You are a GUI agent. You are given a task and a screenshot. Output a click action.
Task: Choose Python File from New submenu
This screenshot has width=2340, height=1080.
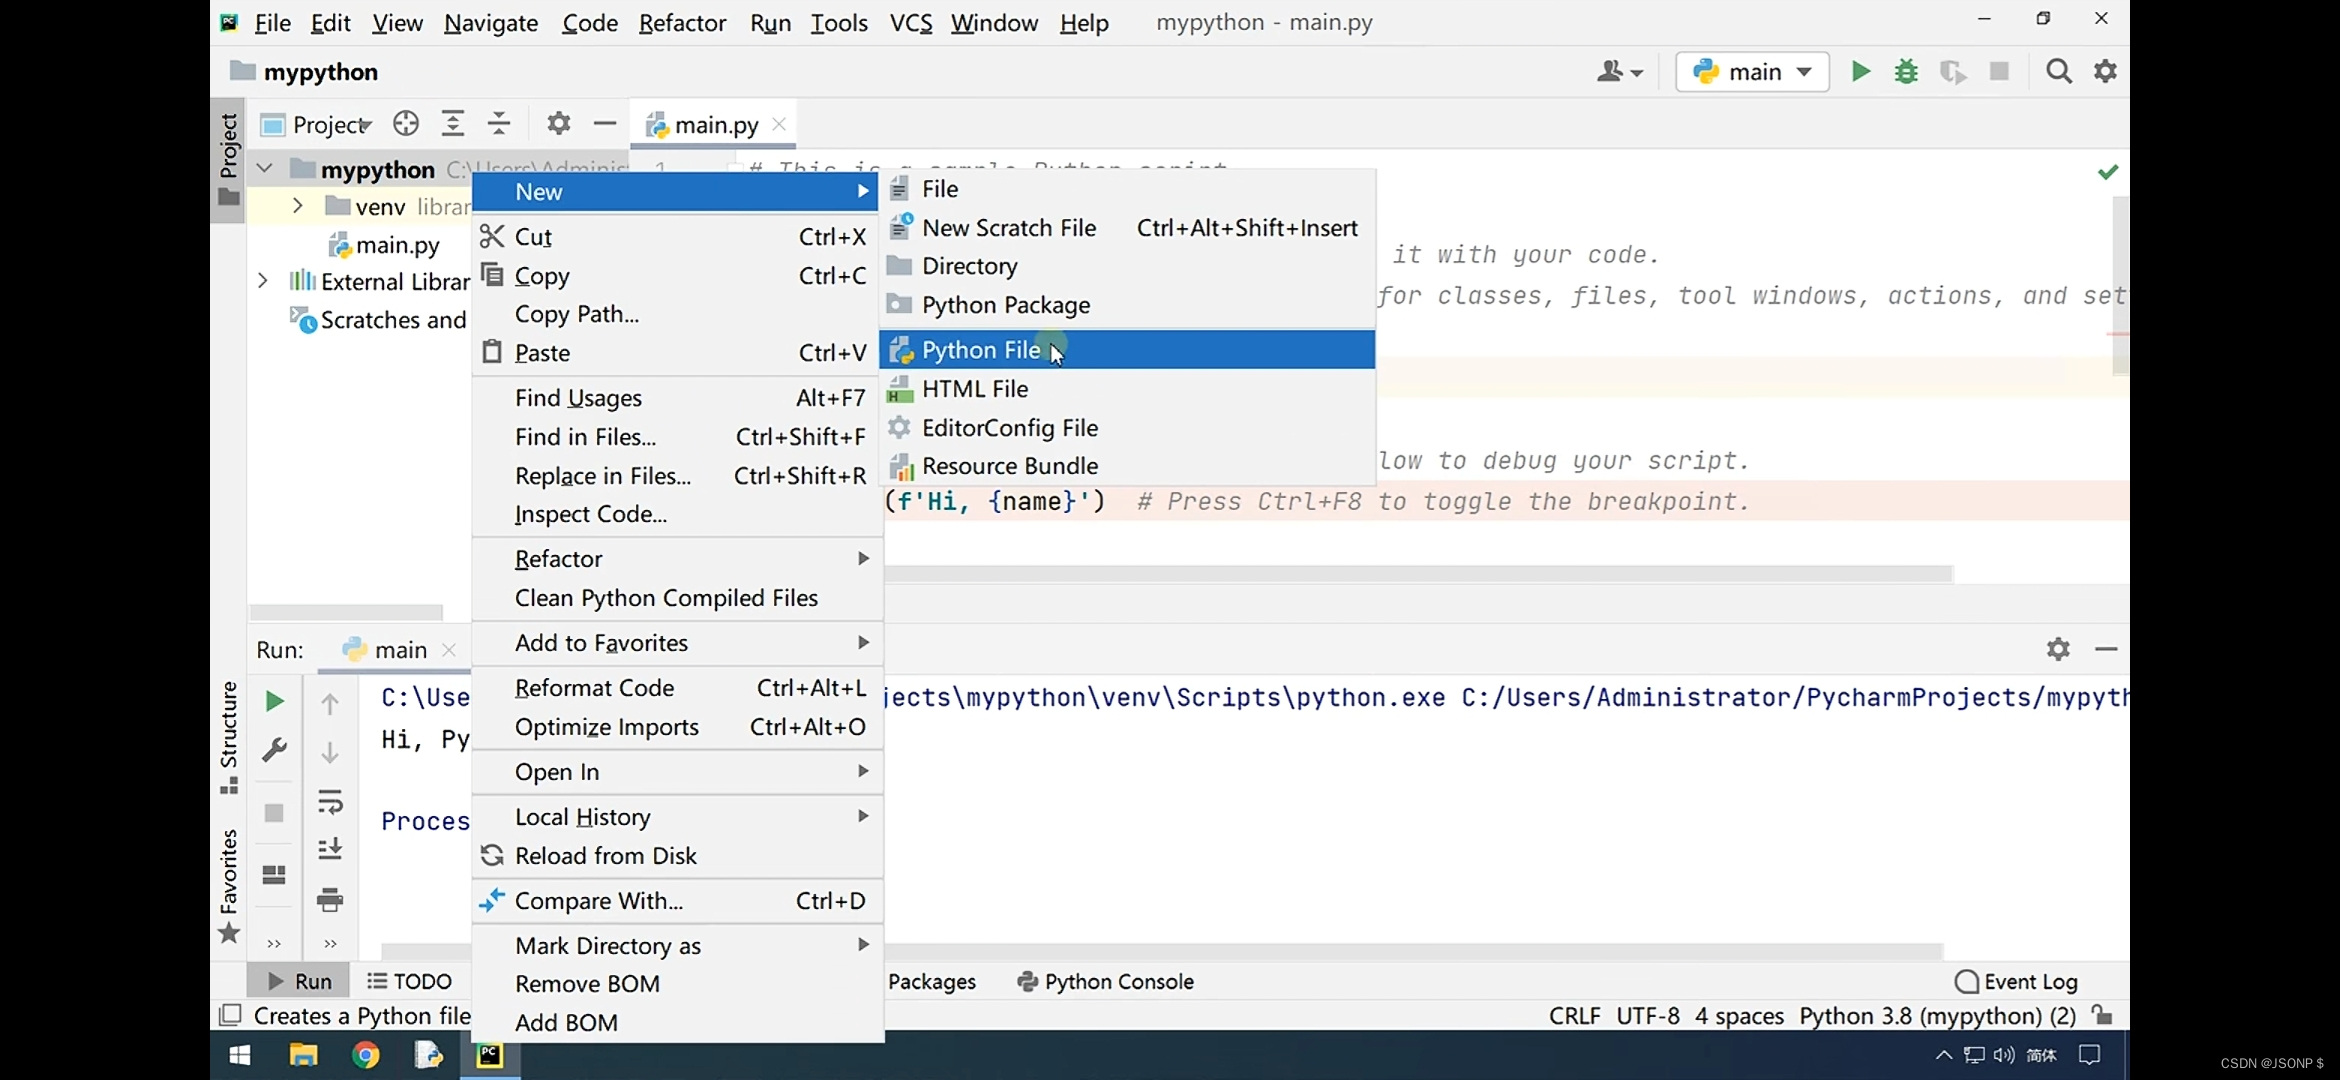click(1127, 350)
